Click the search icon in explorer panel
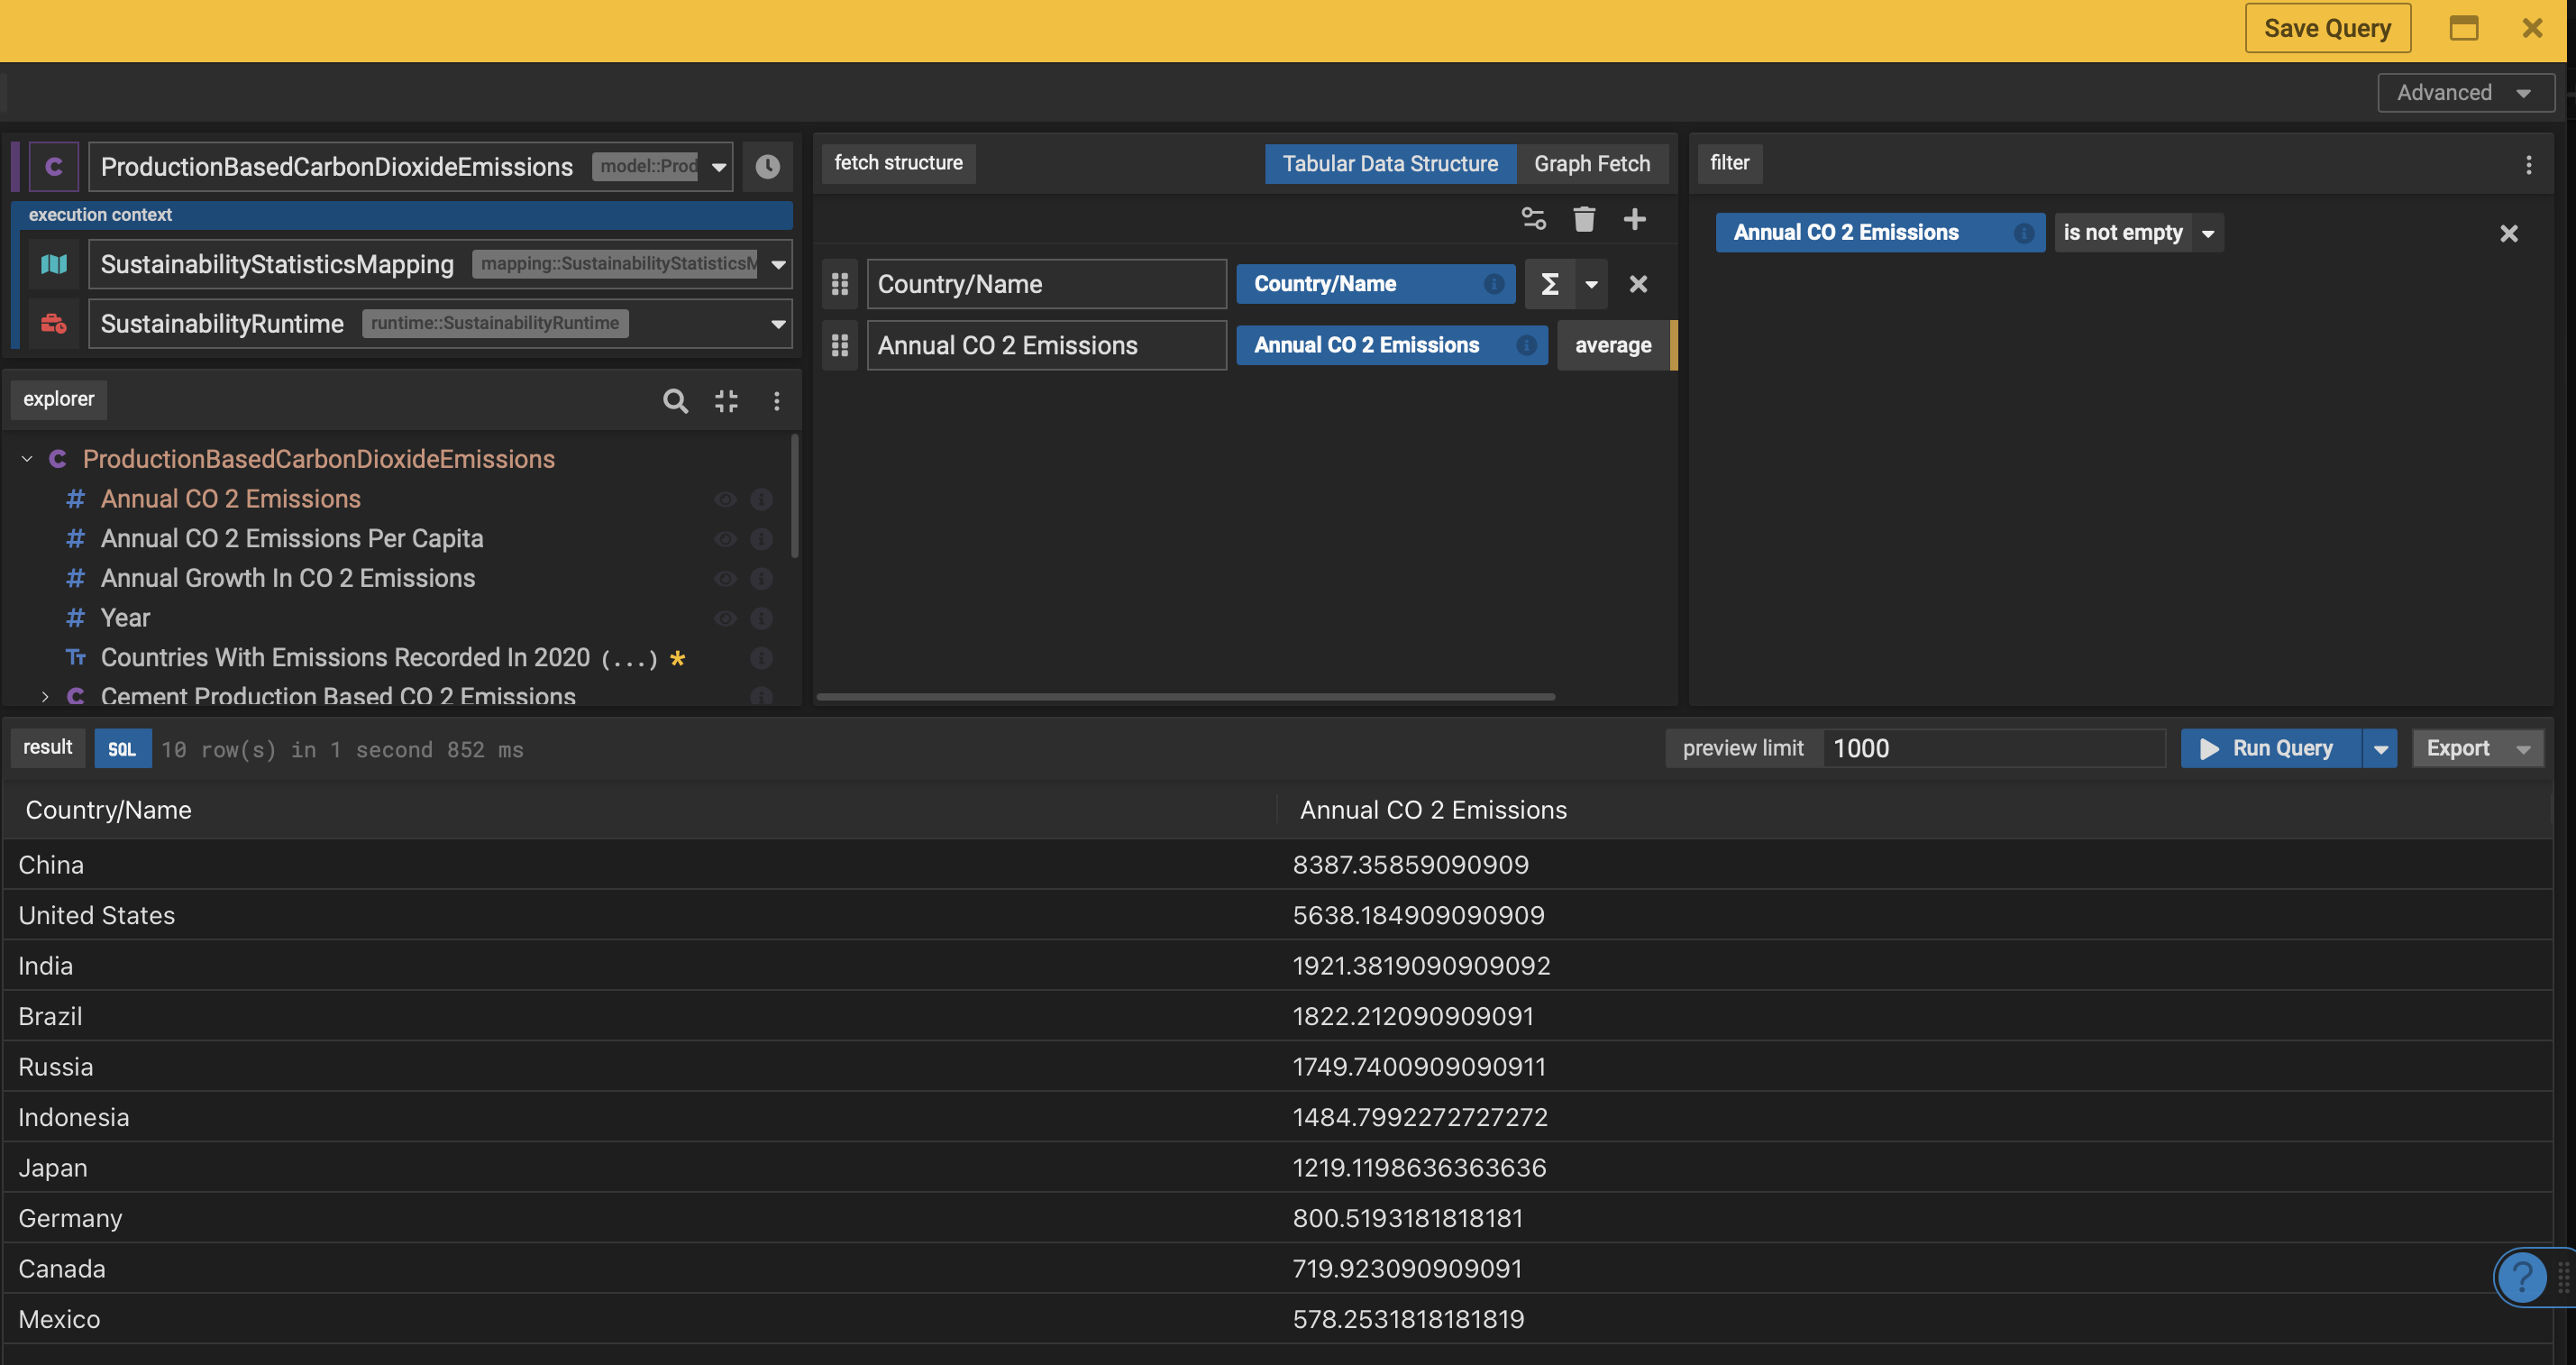 point(675,401)
